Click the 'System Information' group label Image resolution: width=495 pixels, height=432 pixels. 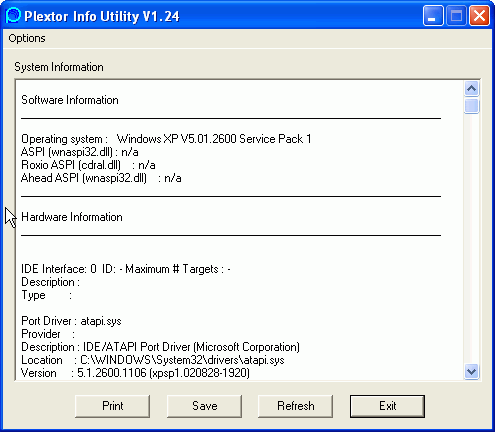59,67
